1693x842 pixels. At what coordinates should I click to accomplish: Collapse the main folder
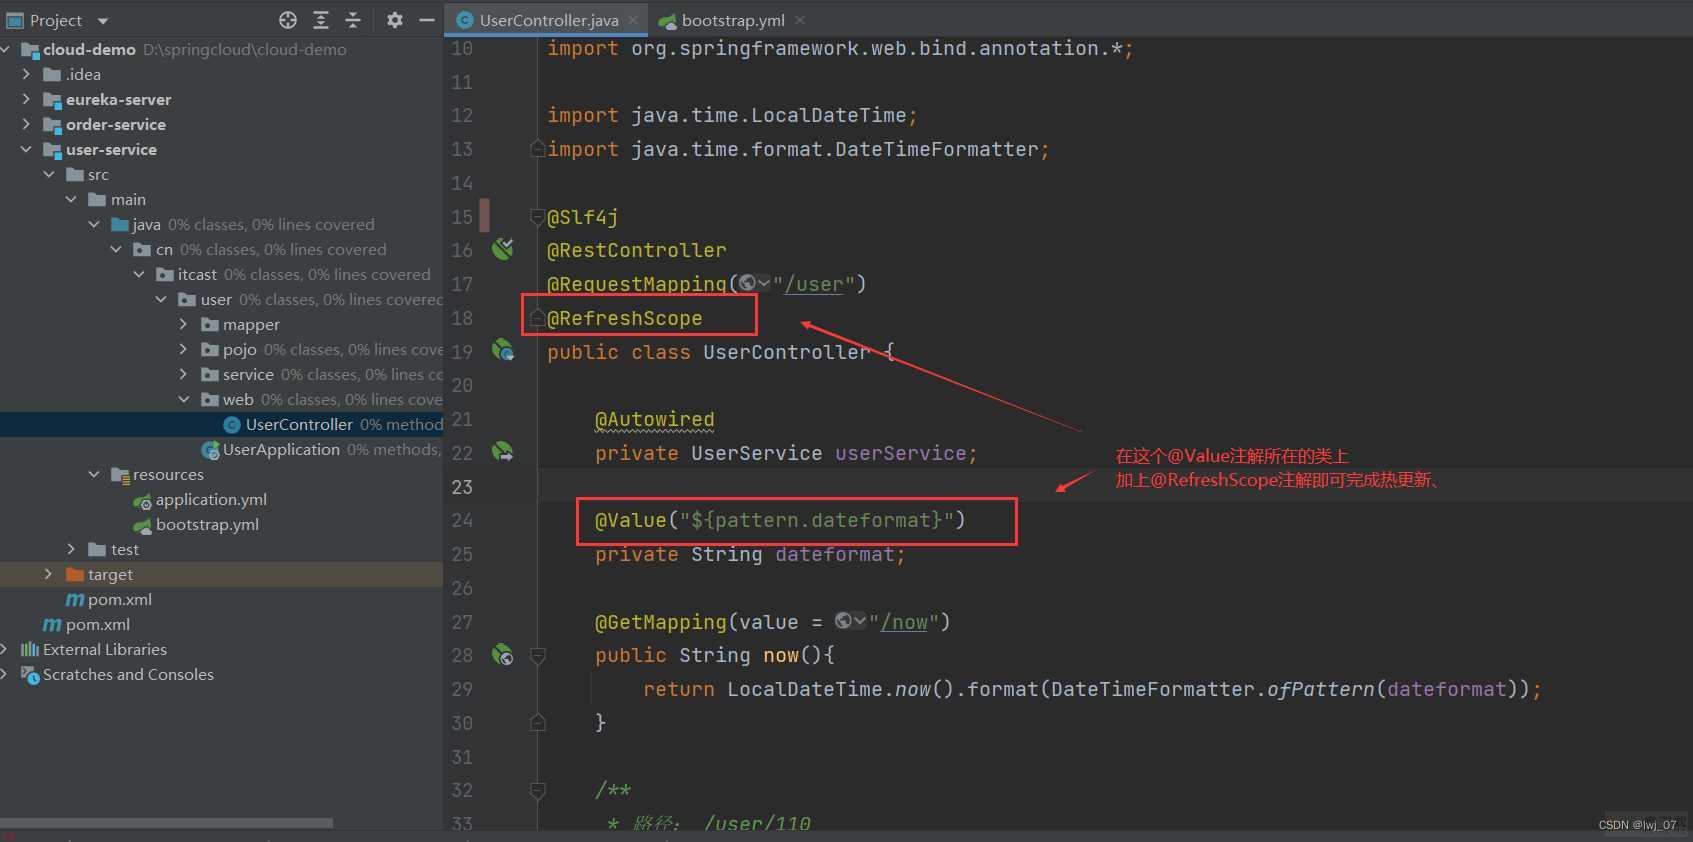coord(72,199)
